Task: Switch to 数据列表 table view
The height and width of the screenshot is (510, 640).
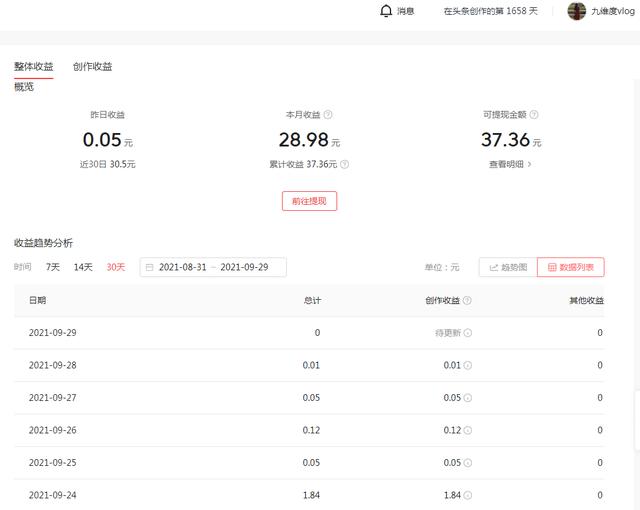Action: point(571,267)
